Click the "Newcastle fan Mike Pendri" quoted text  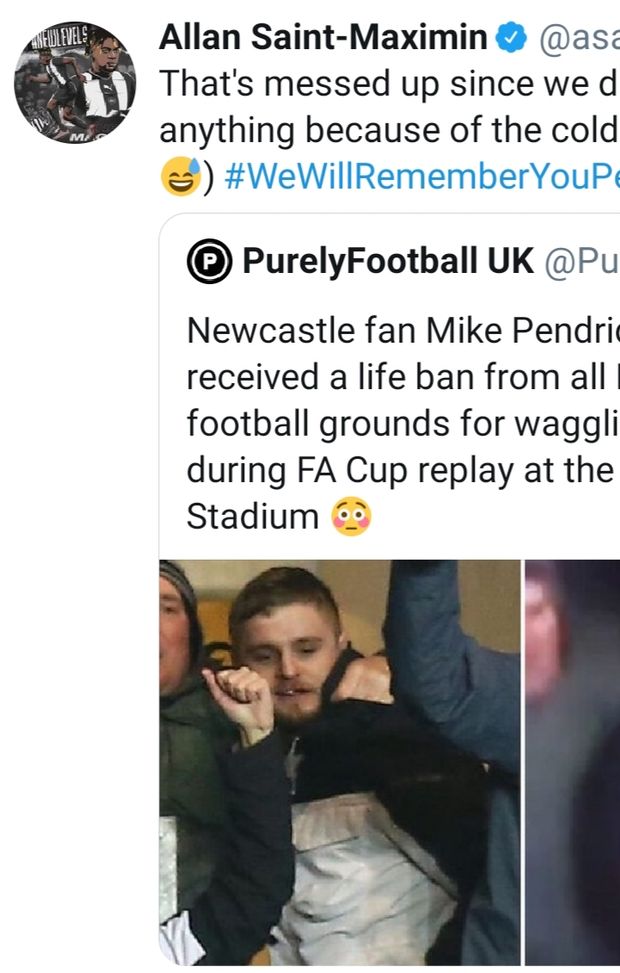[400, 329]
